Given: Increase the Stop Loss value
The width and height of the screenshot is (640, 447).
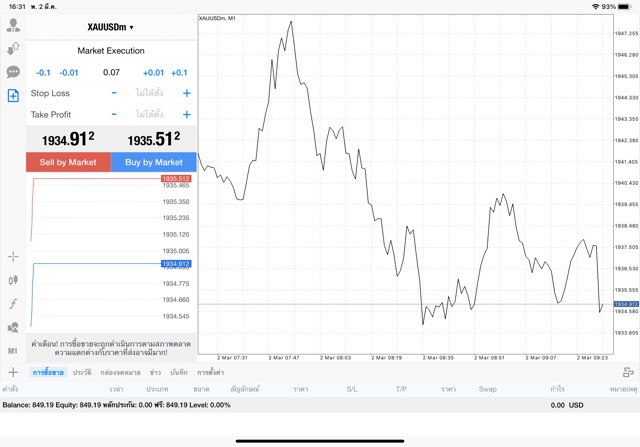Looking at the screenshot, I should coord(186,93).
